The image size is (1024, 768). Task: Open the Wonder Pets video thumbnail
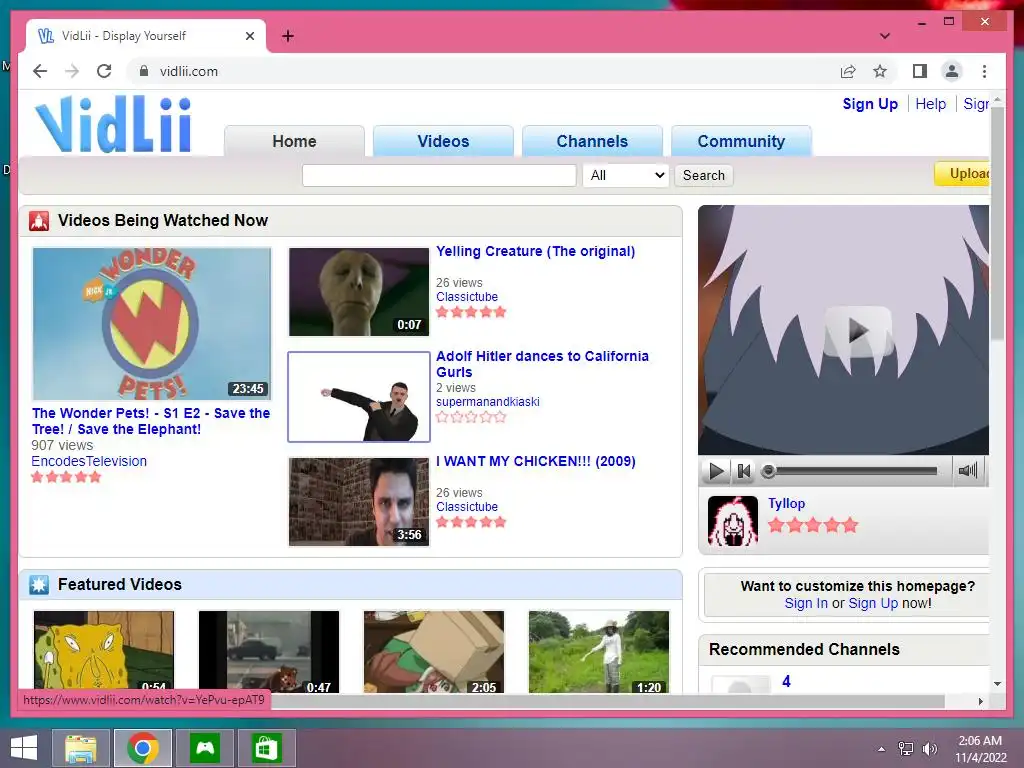[152, 324]
